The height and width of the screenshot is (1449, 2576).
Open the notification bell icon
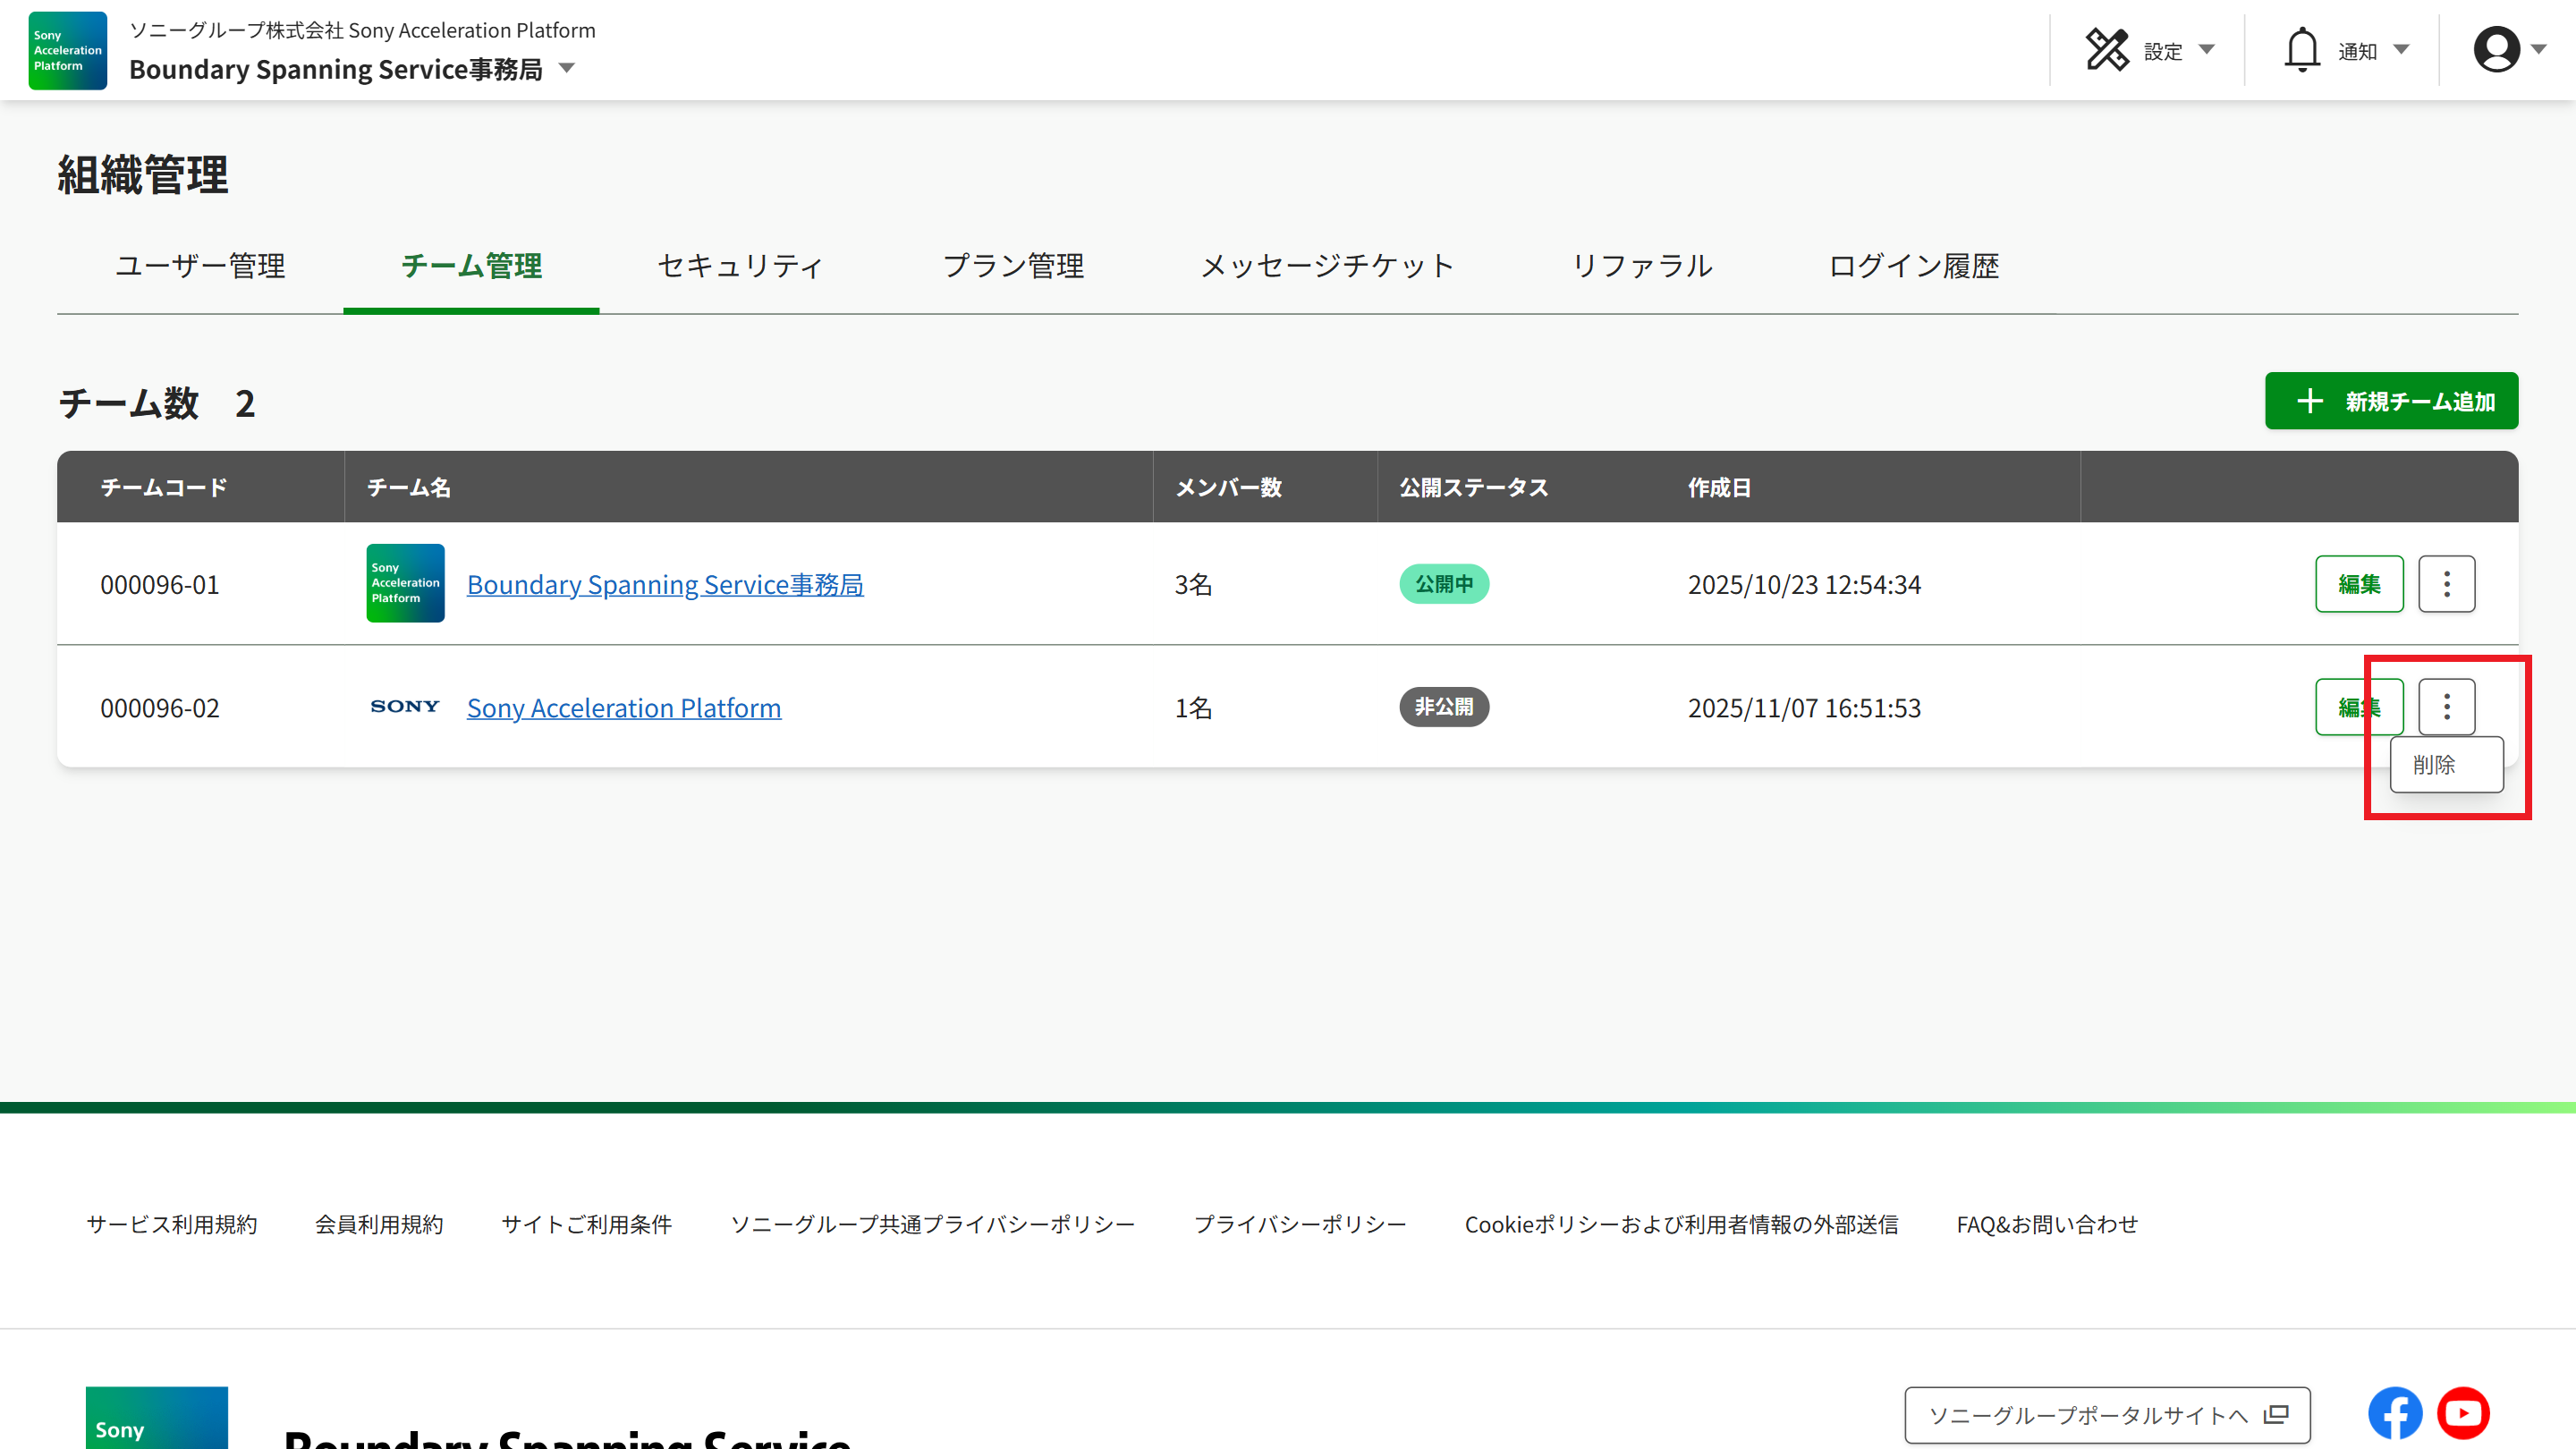click(2302, 49)
